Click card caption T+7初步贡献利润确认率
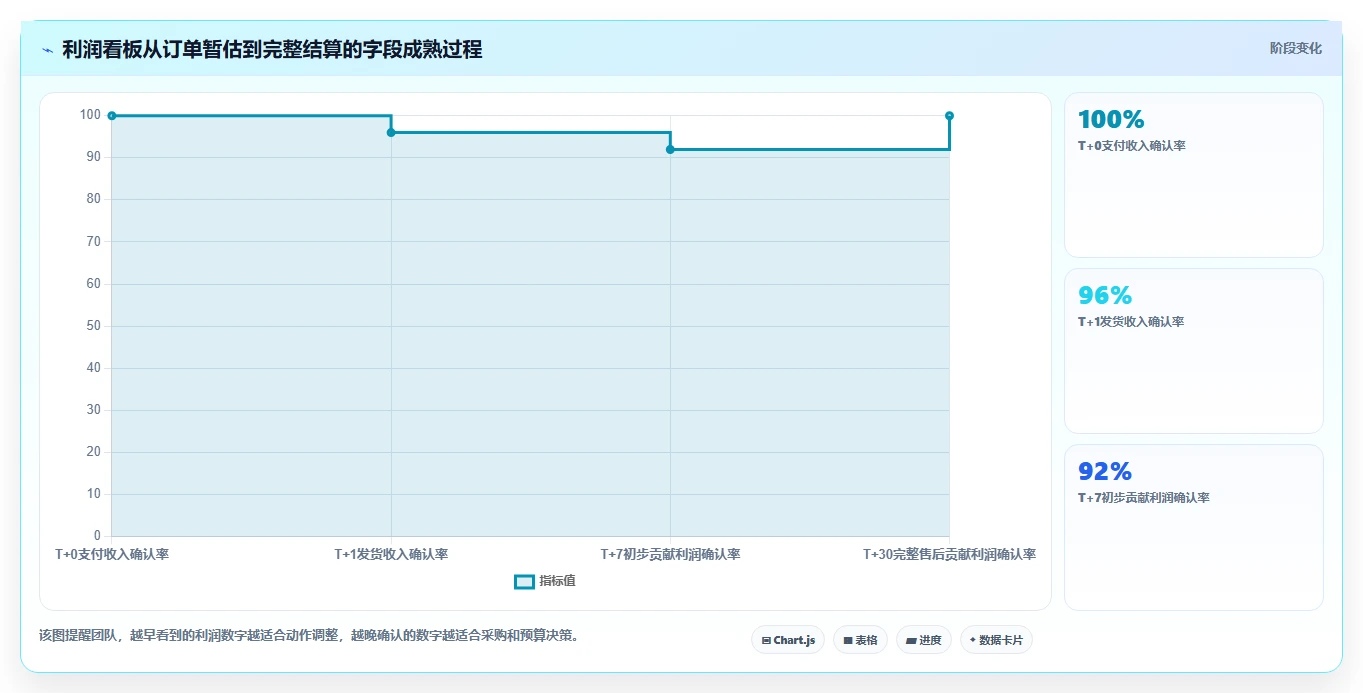Screen dimensions: 1363x693 [x=1143, y=498]
